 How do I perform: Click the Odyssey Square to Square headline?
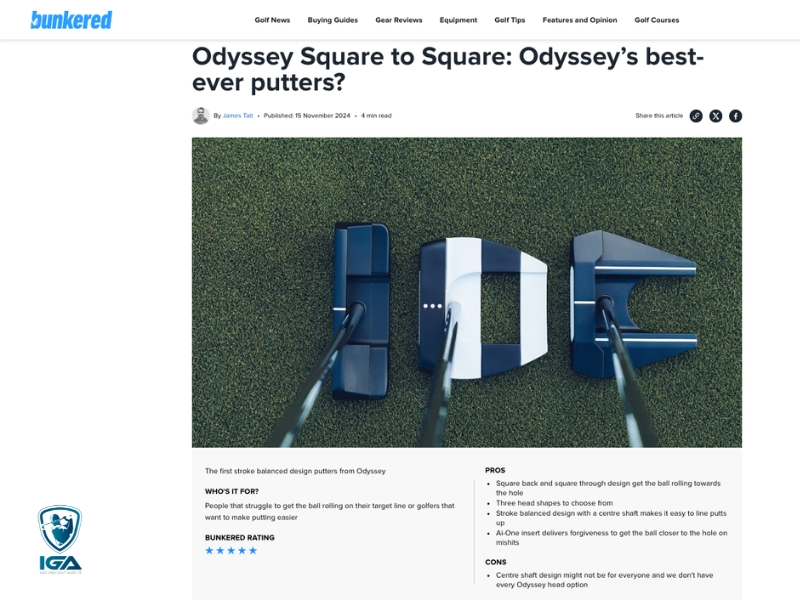coord(448,69)
